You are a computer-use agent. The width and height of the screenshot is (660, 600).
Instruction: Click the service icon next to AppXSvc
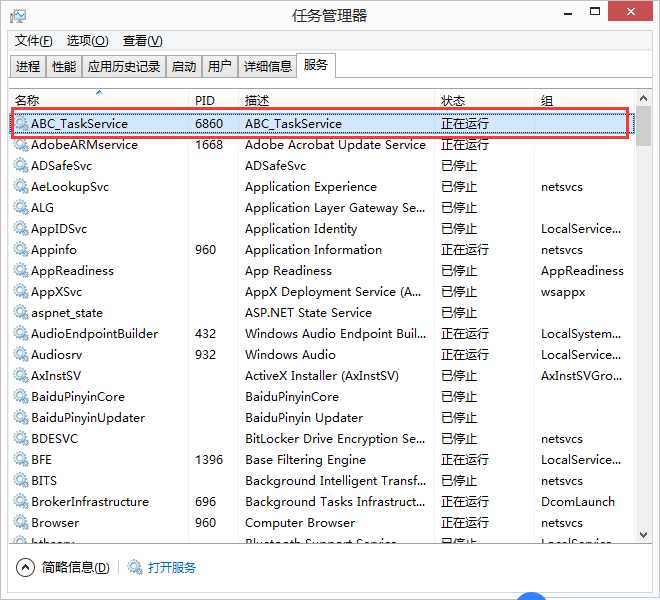coord(21,292)
